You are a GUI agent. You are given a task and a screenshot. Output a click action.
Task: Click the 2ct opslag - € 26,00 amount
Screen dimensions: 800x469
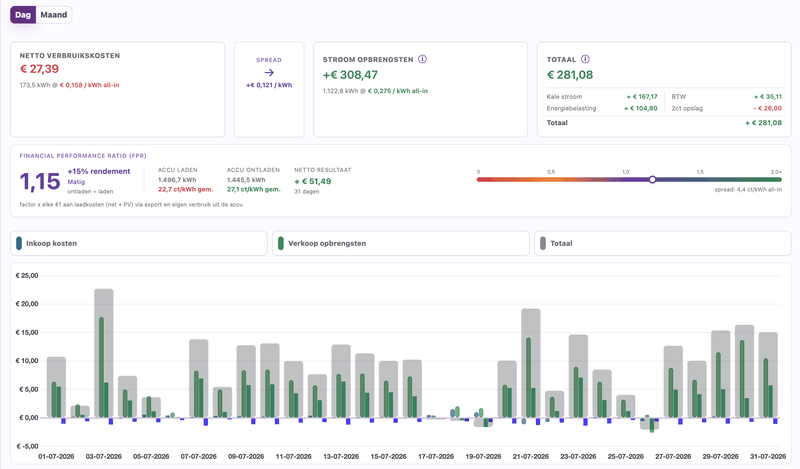[767, 108]
